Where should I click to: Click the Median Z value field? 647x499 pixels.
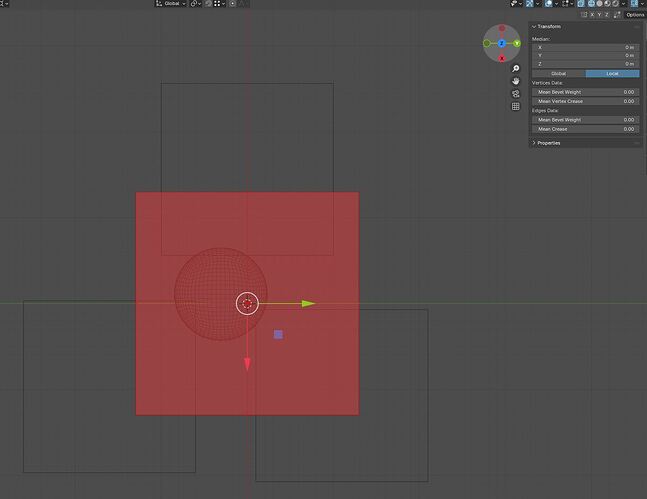pyautogui.click(x=586, y=64)
